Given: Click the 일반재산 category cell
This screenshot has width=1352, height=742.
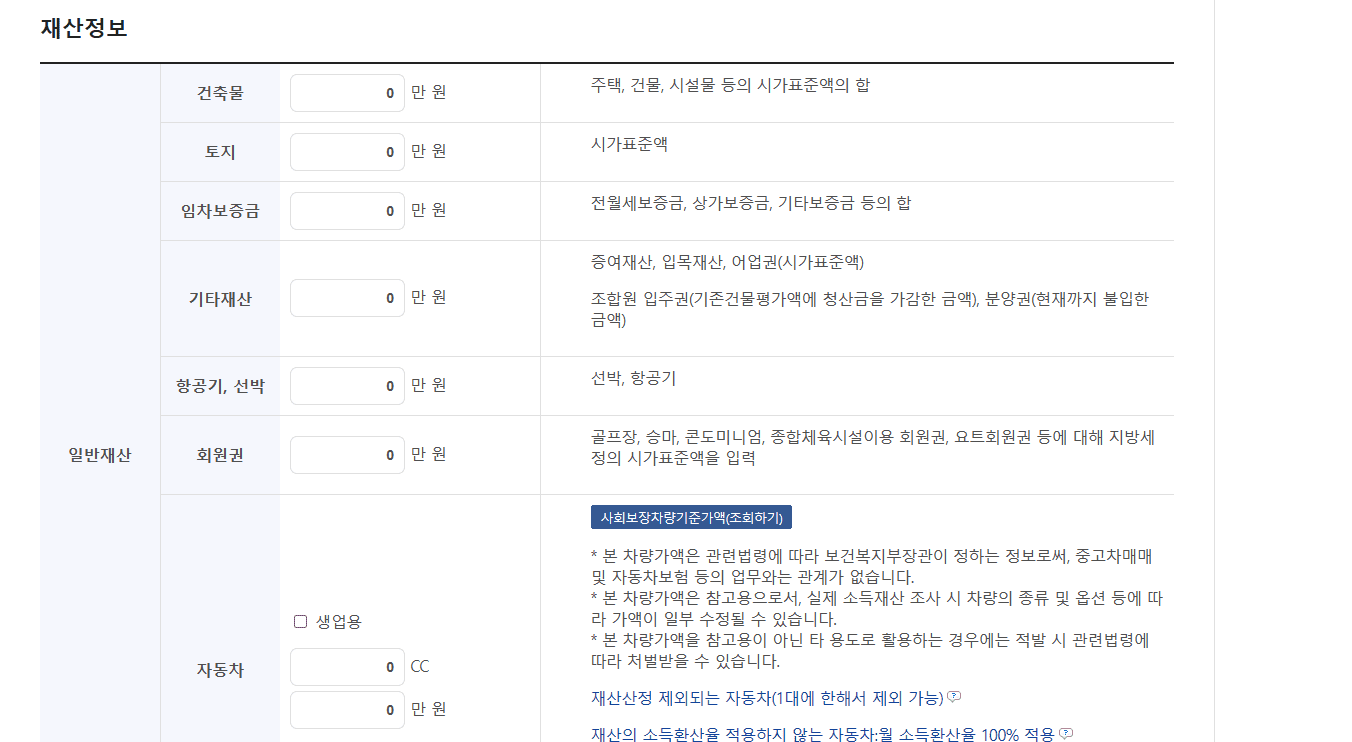Looking at the screenshot, I should [x=99, y=454].
